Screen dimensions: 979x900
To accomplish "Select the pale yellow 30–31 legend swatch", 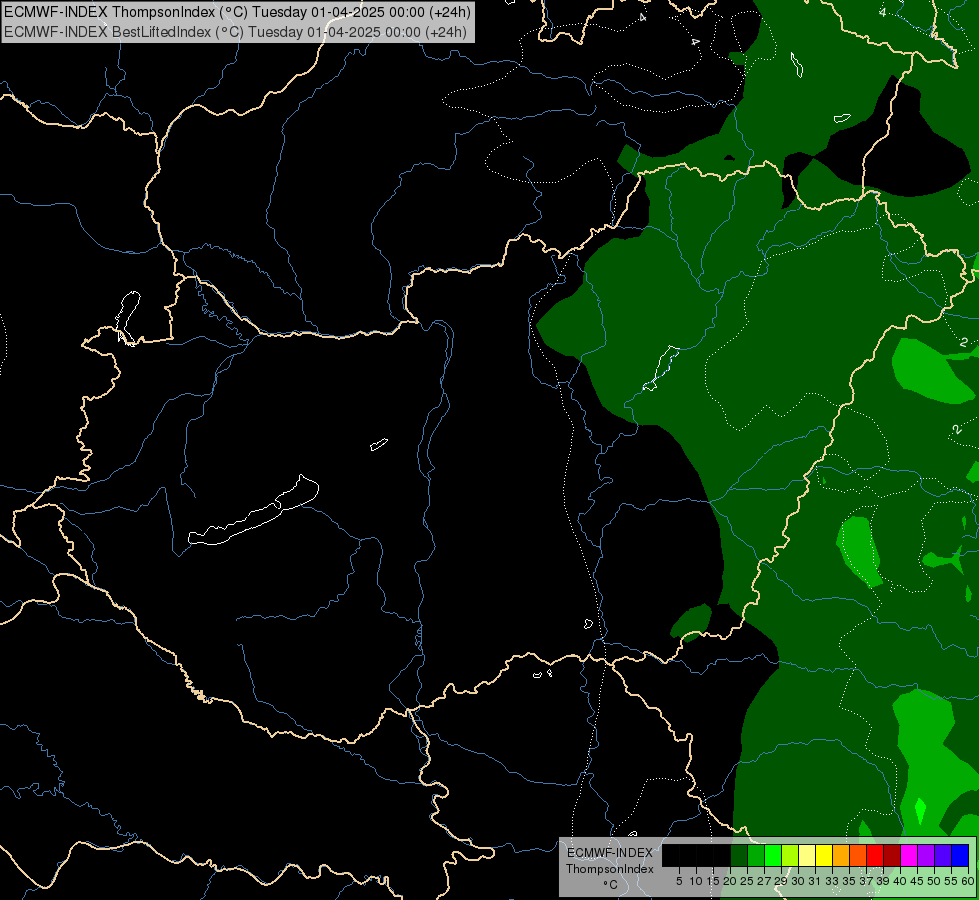I will click(x=807, y=855).
